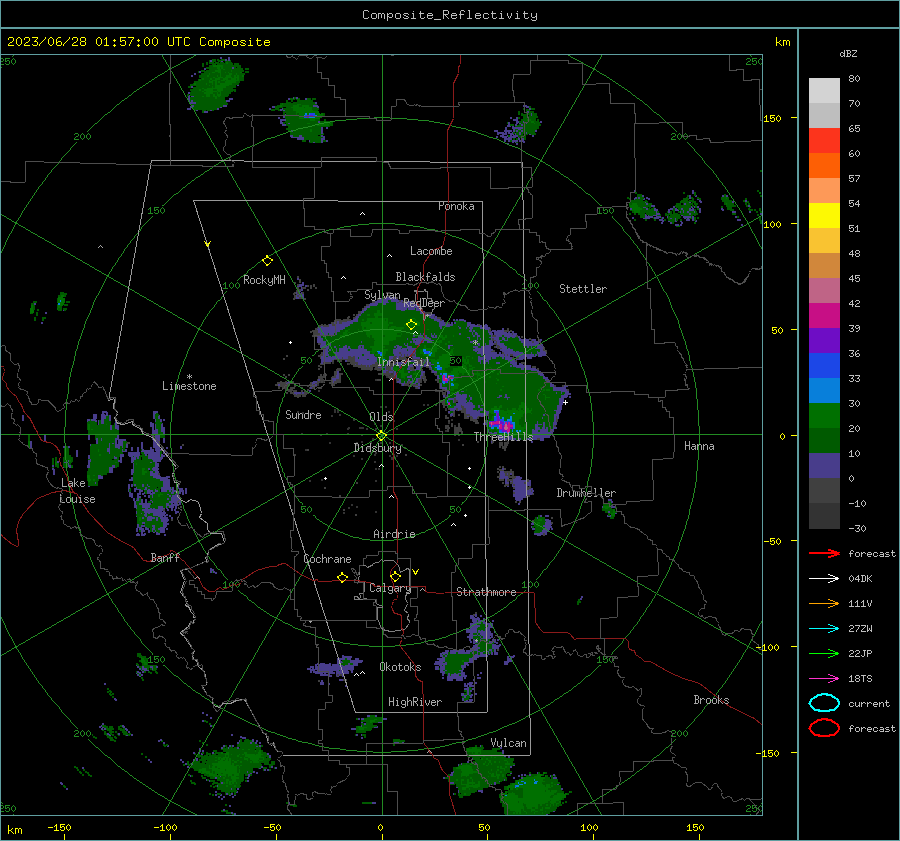Select the blue 33-36 dBZ swatch
This screenshot has width=900, height=841.
pos(824,366)
